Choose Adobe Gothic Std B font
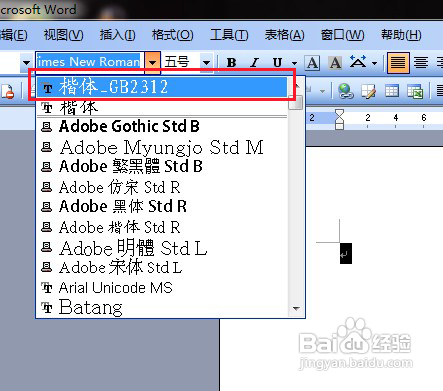443x391 pixels. pyautogui.click(x=162, y=126)
